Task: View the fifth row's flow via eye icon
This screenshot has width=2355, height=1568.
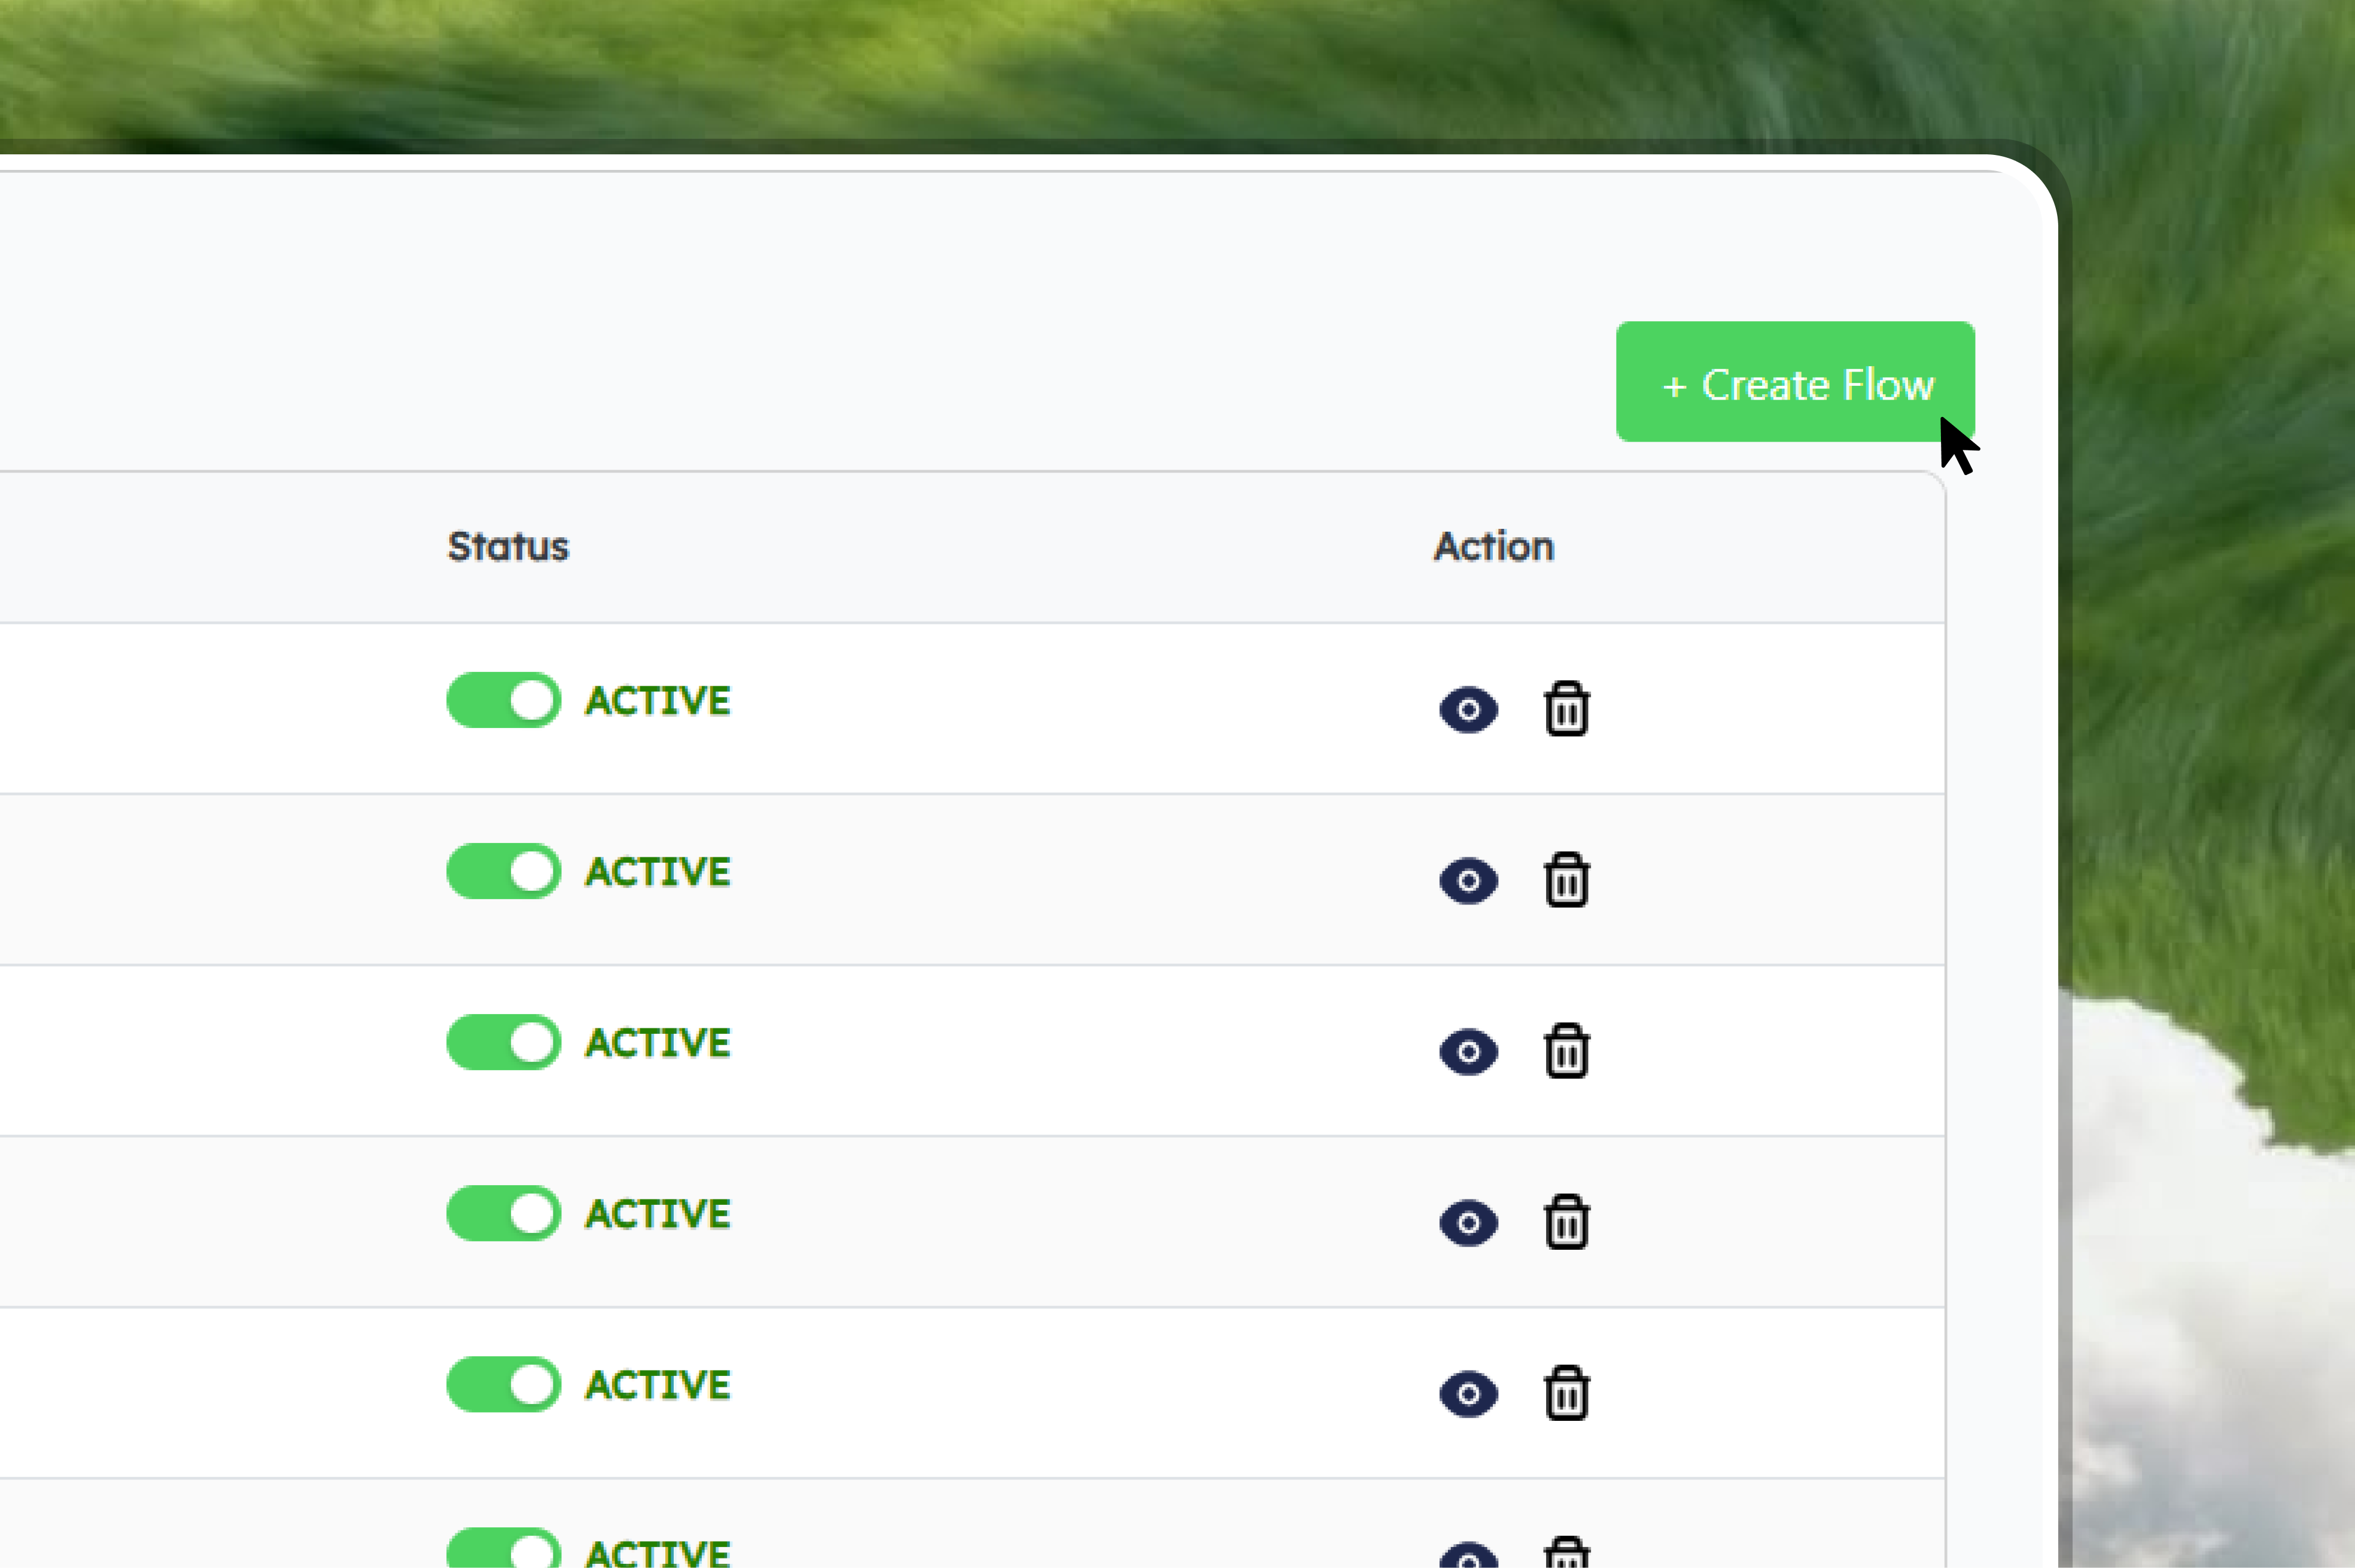Action: (x=1468, y=1394)
